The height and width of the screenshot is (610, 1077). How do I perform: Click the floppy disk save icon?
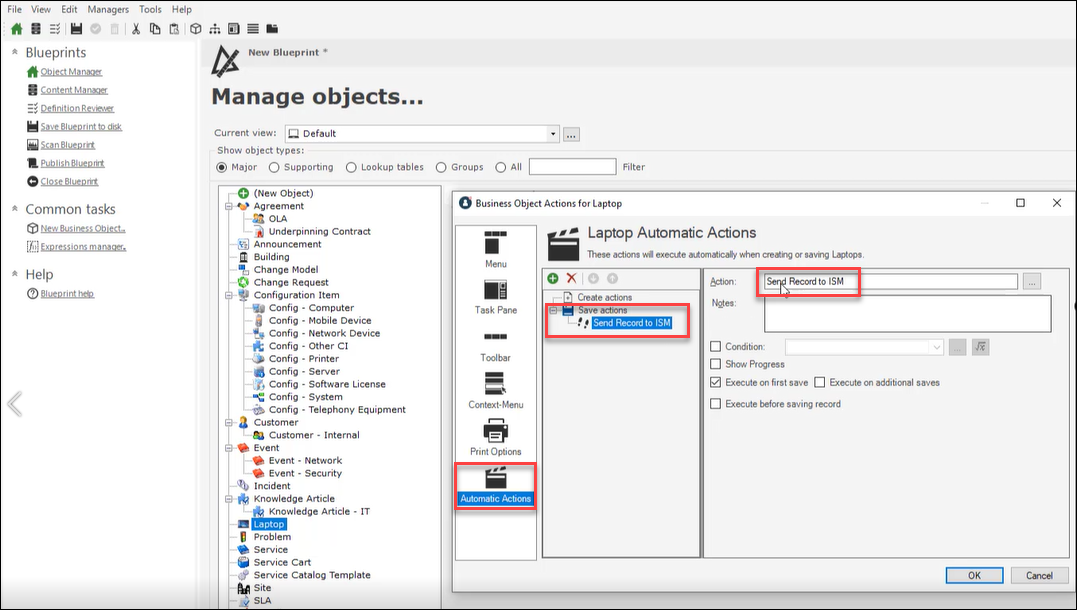76,28
